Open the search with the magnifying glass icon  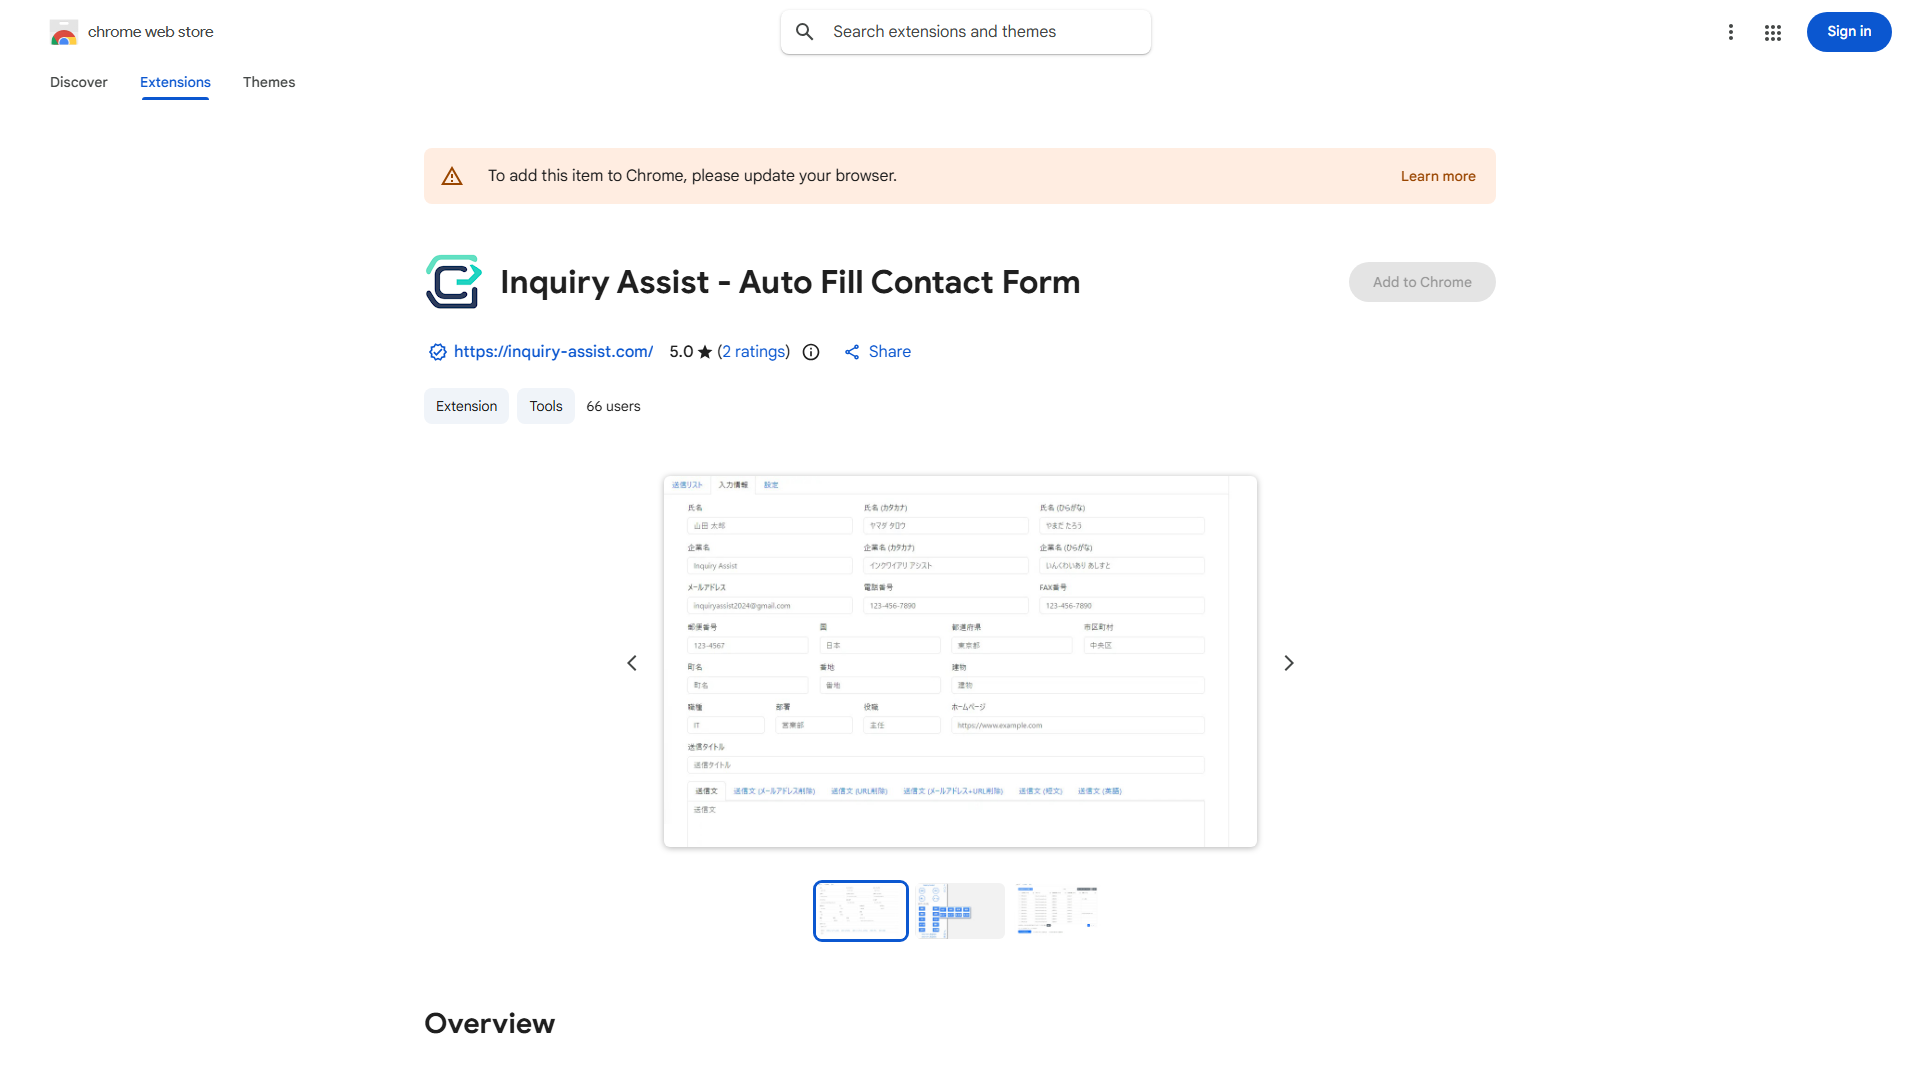click(x=804, y=31)
